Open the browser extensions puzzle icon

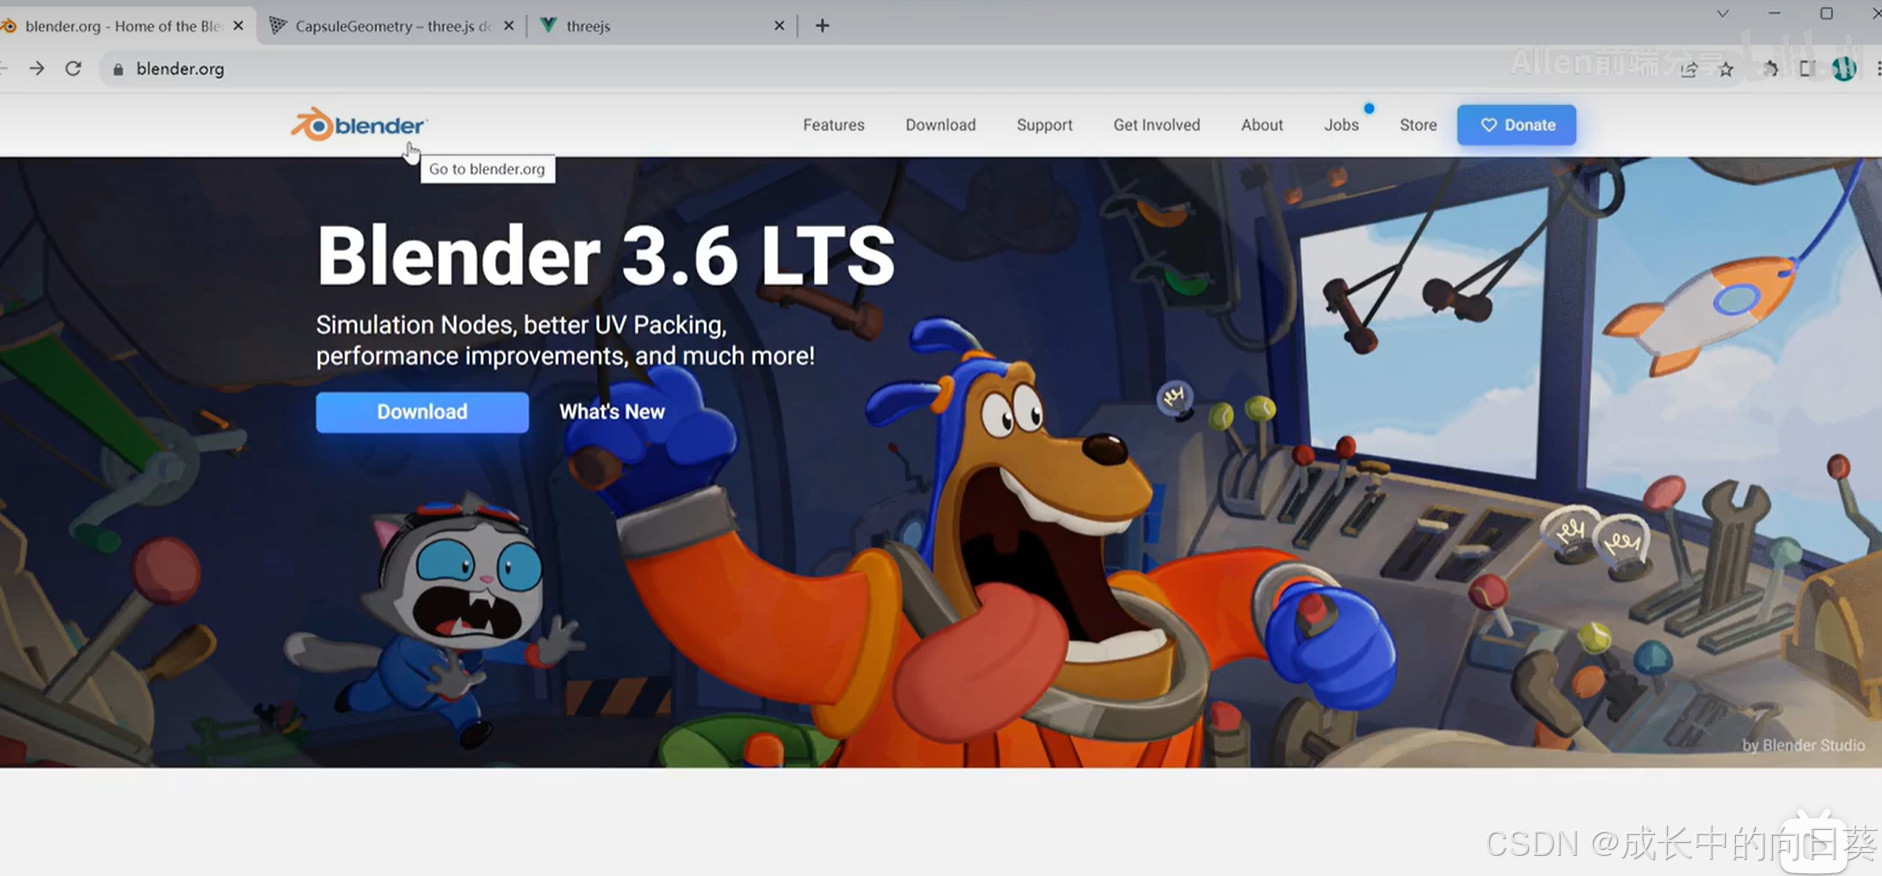(1770, 69)
